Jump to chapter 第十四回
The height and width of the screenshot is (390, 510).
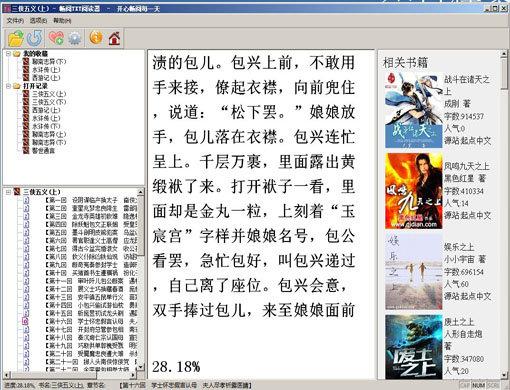pos(91,305)
